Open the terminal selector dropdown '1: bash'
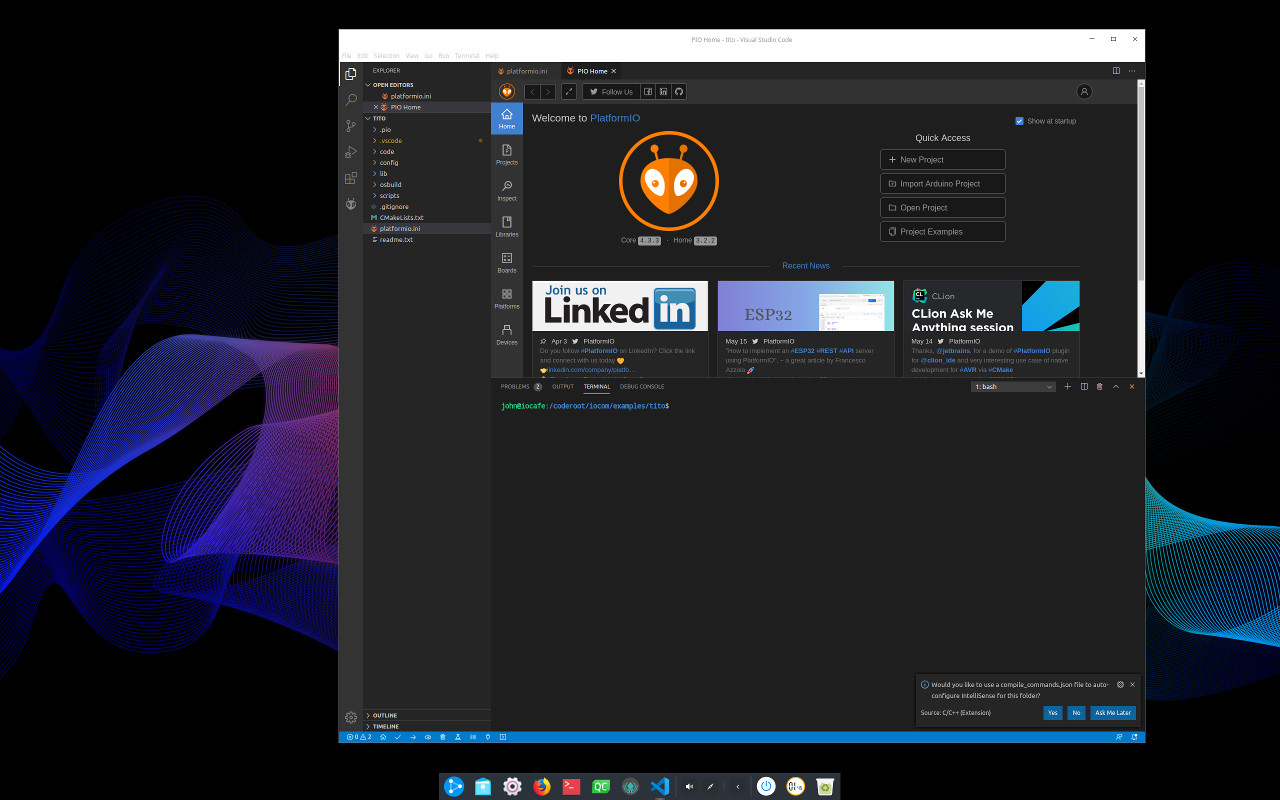 tap(1013, 386)
